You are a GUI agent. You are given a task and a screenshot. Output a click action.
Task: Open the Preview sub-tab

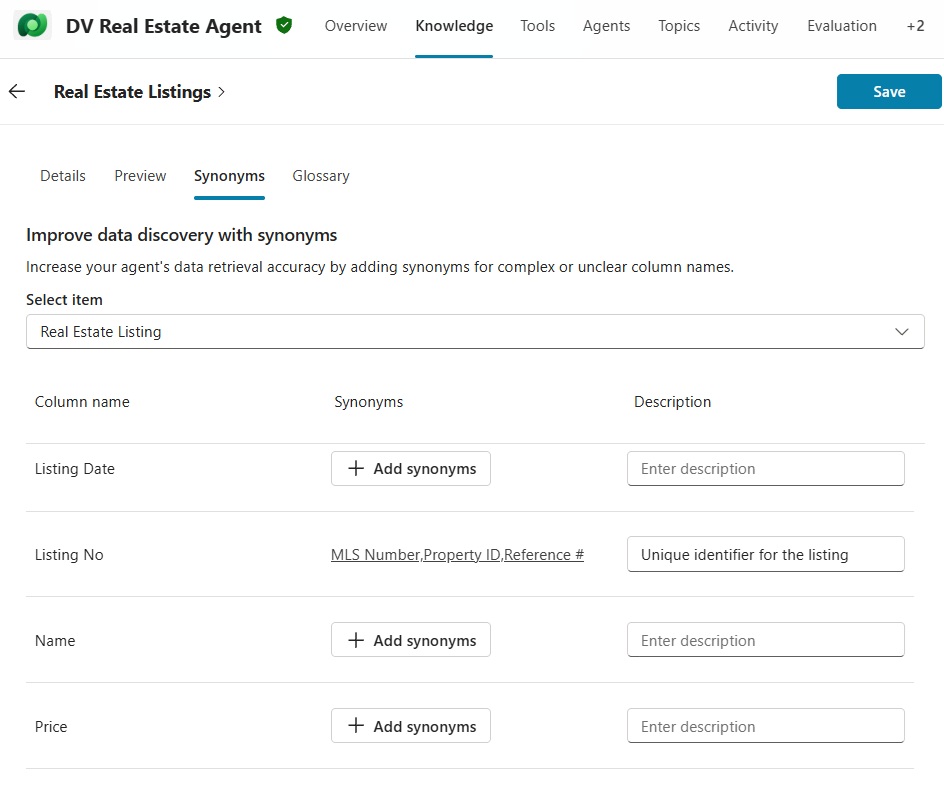(x=140, y=176)
